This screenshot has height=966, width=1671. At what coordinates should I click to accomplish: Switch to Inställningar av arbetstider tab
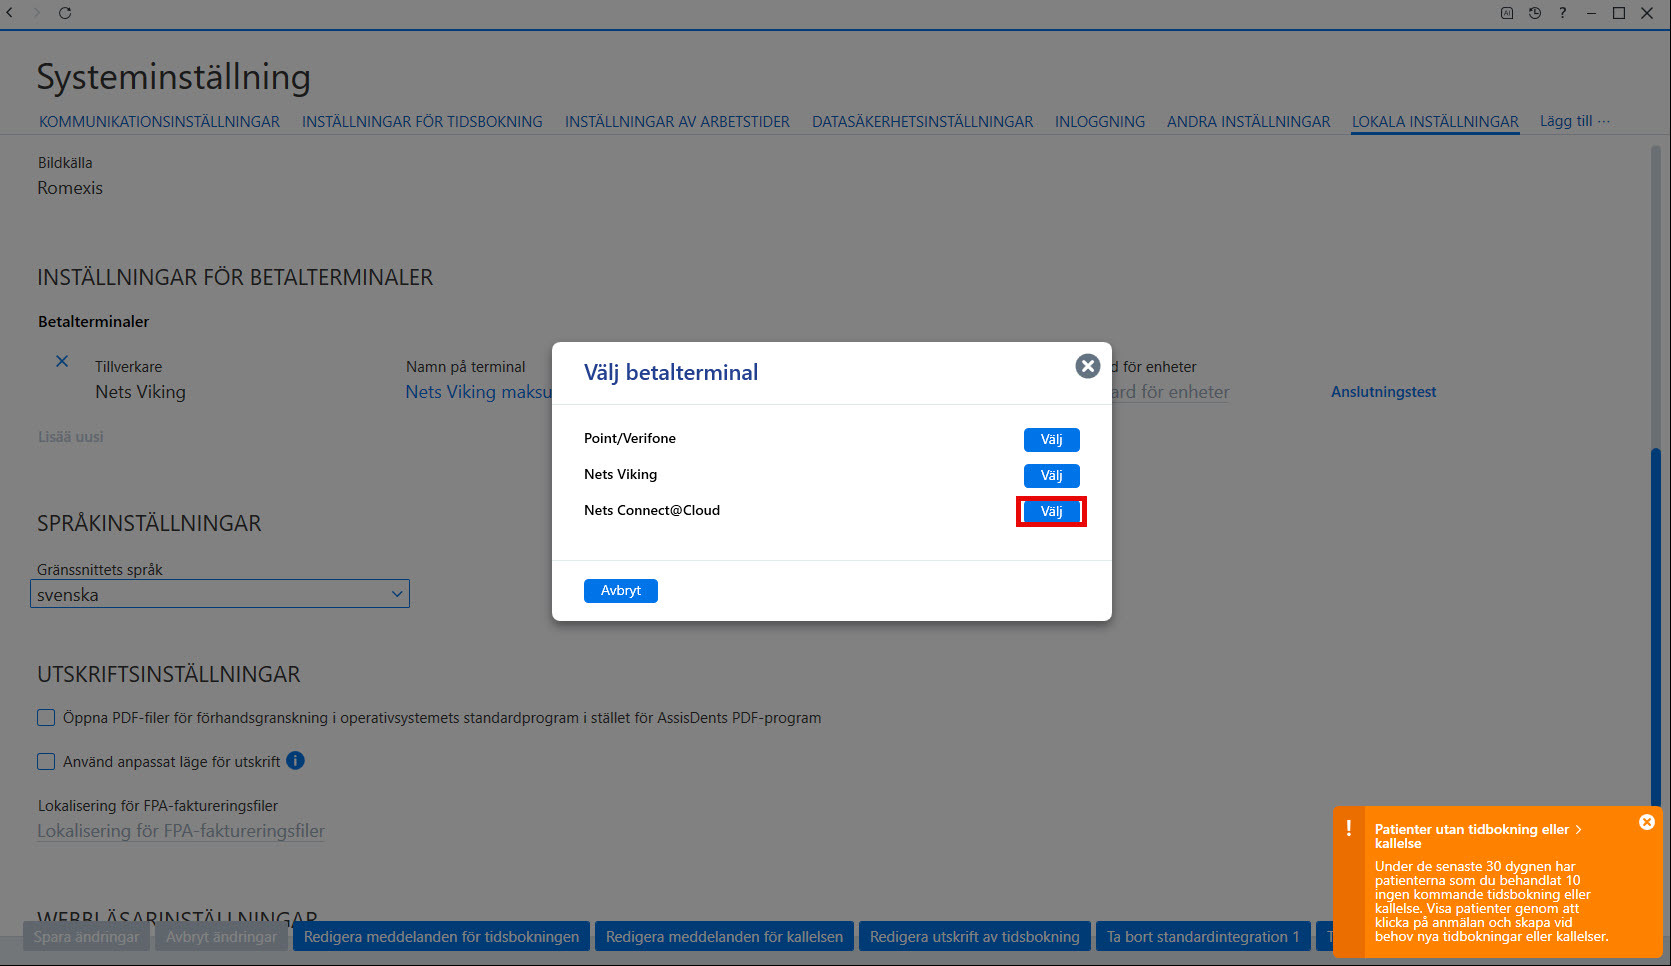677,122
